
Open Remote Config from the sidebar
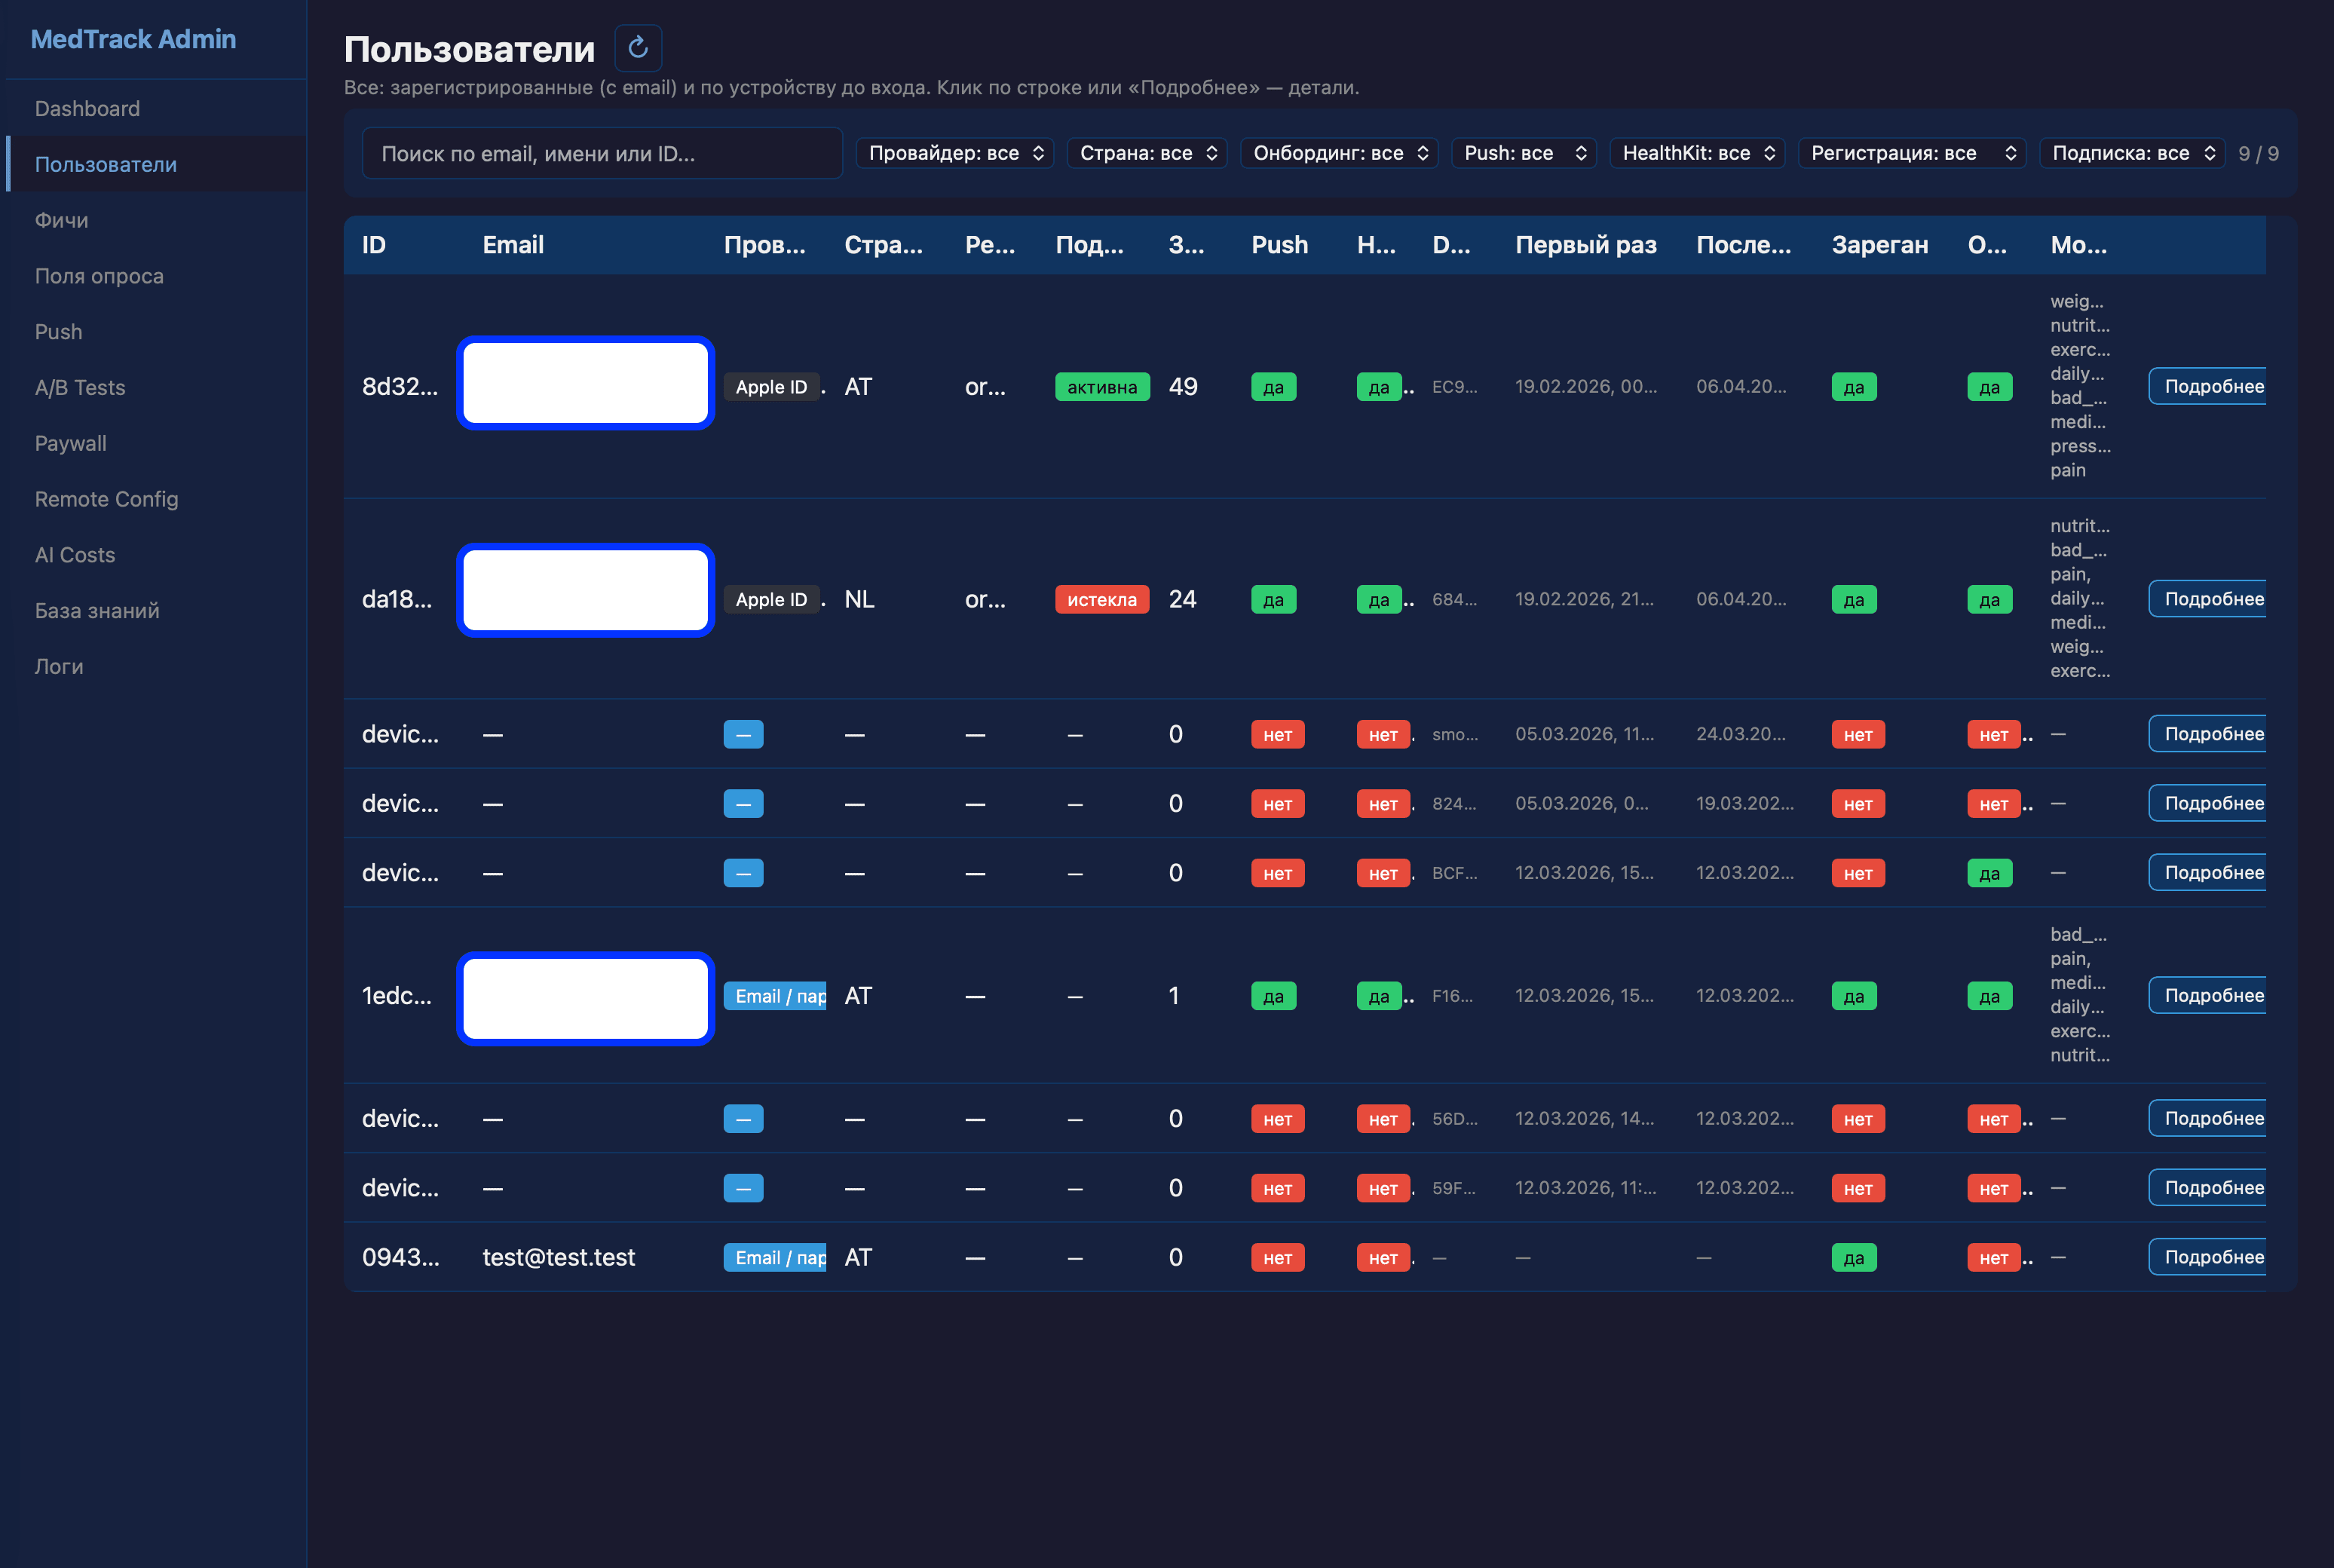click(107, 499)
